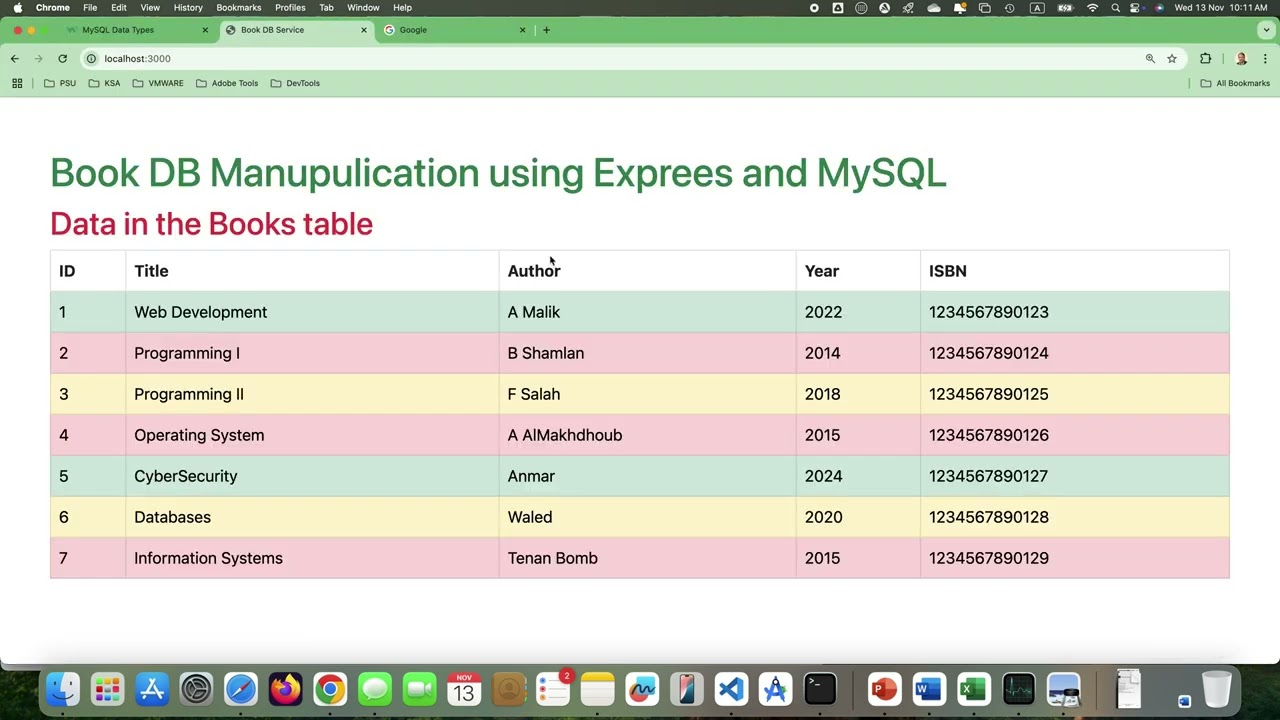Open the zoom magnifier in the address bar
The width and height of the screenshot is (1280, 720).
click(1150, 58)
